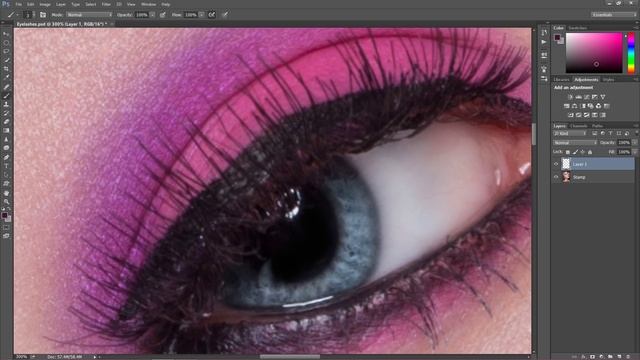Open the Actions panel play icon
This screenshot has height=360, width=640.
tap(544, 42)
